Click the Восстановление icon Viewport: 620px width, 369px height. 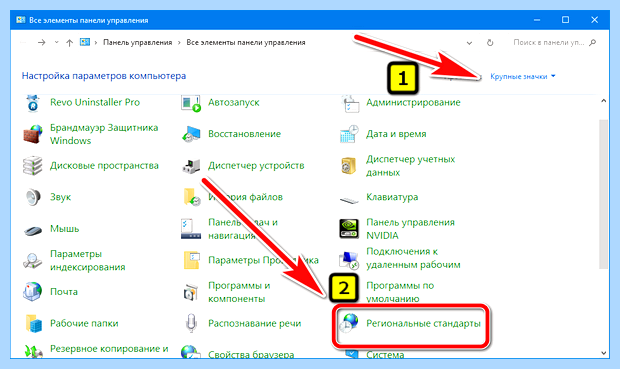tap(191, 134)
